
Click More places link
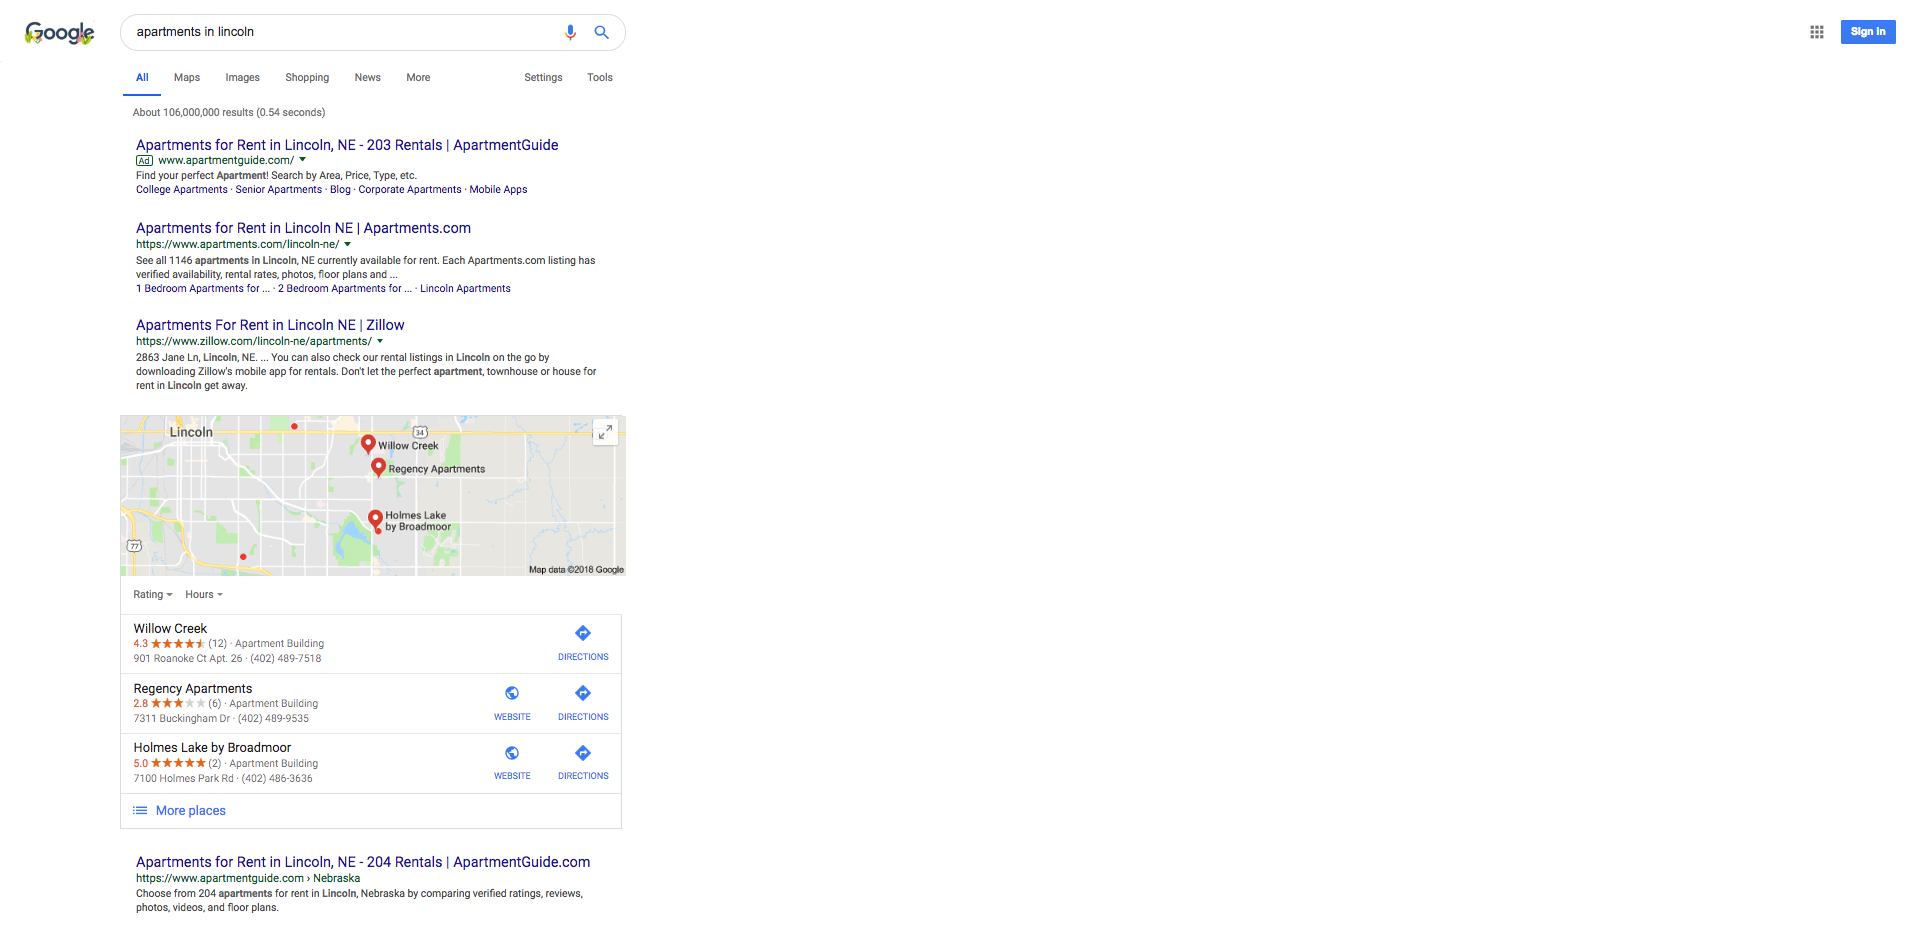191,811
